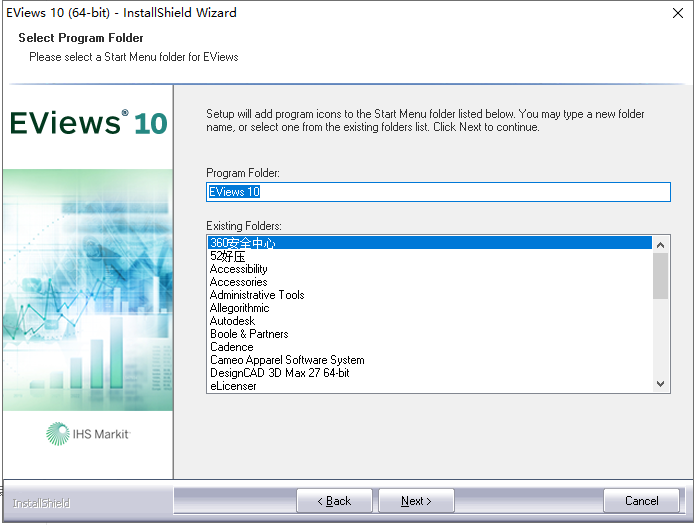
Task: Select Accessories in the folder list
Action: [x=239, y=282]
